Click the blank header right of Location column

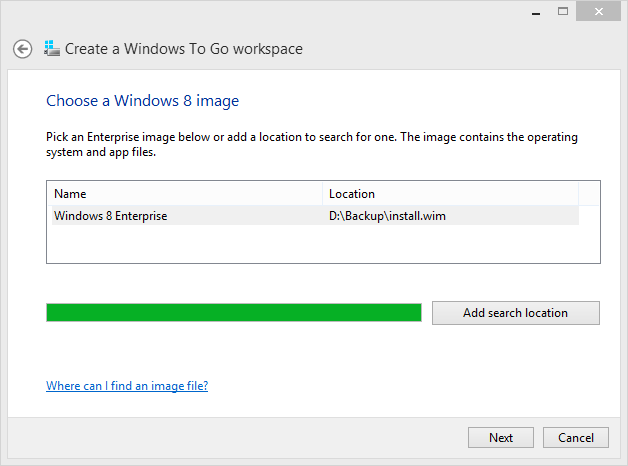pyautogui.click(x=589, y=194)
